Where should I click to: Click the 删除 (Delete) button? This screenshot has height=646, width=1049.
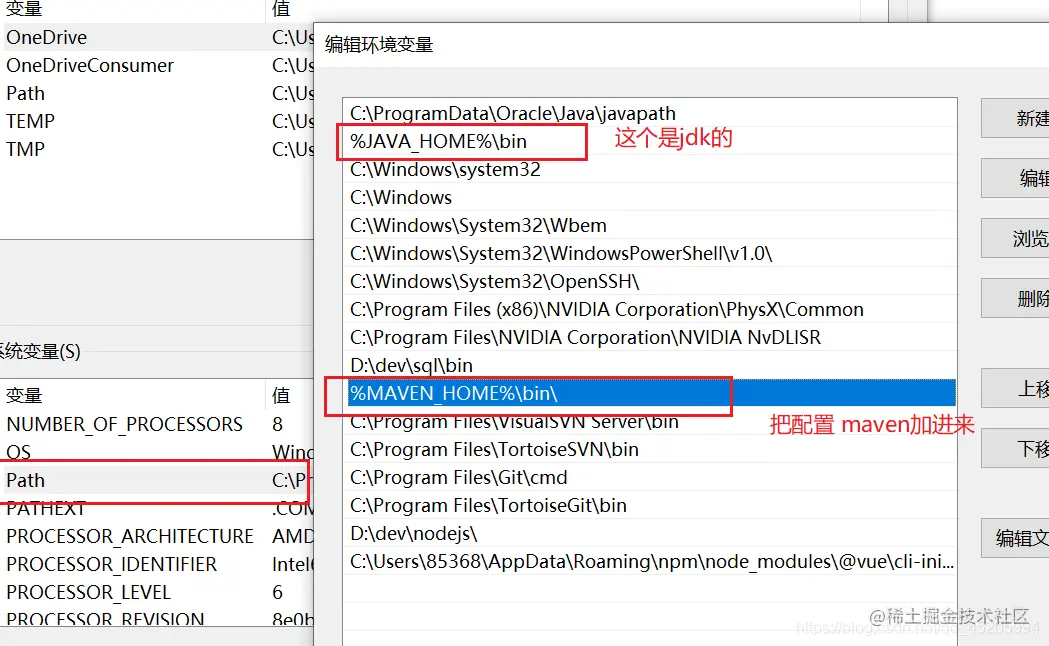click(x=1016, y=298)
